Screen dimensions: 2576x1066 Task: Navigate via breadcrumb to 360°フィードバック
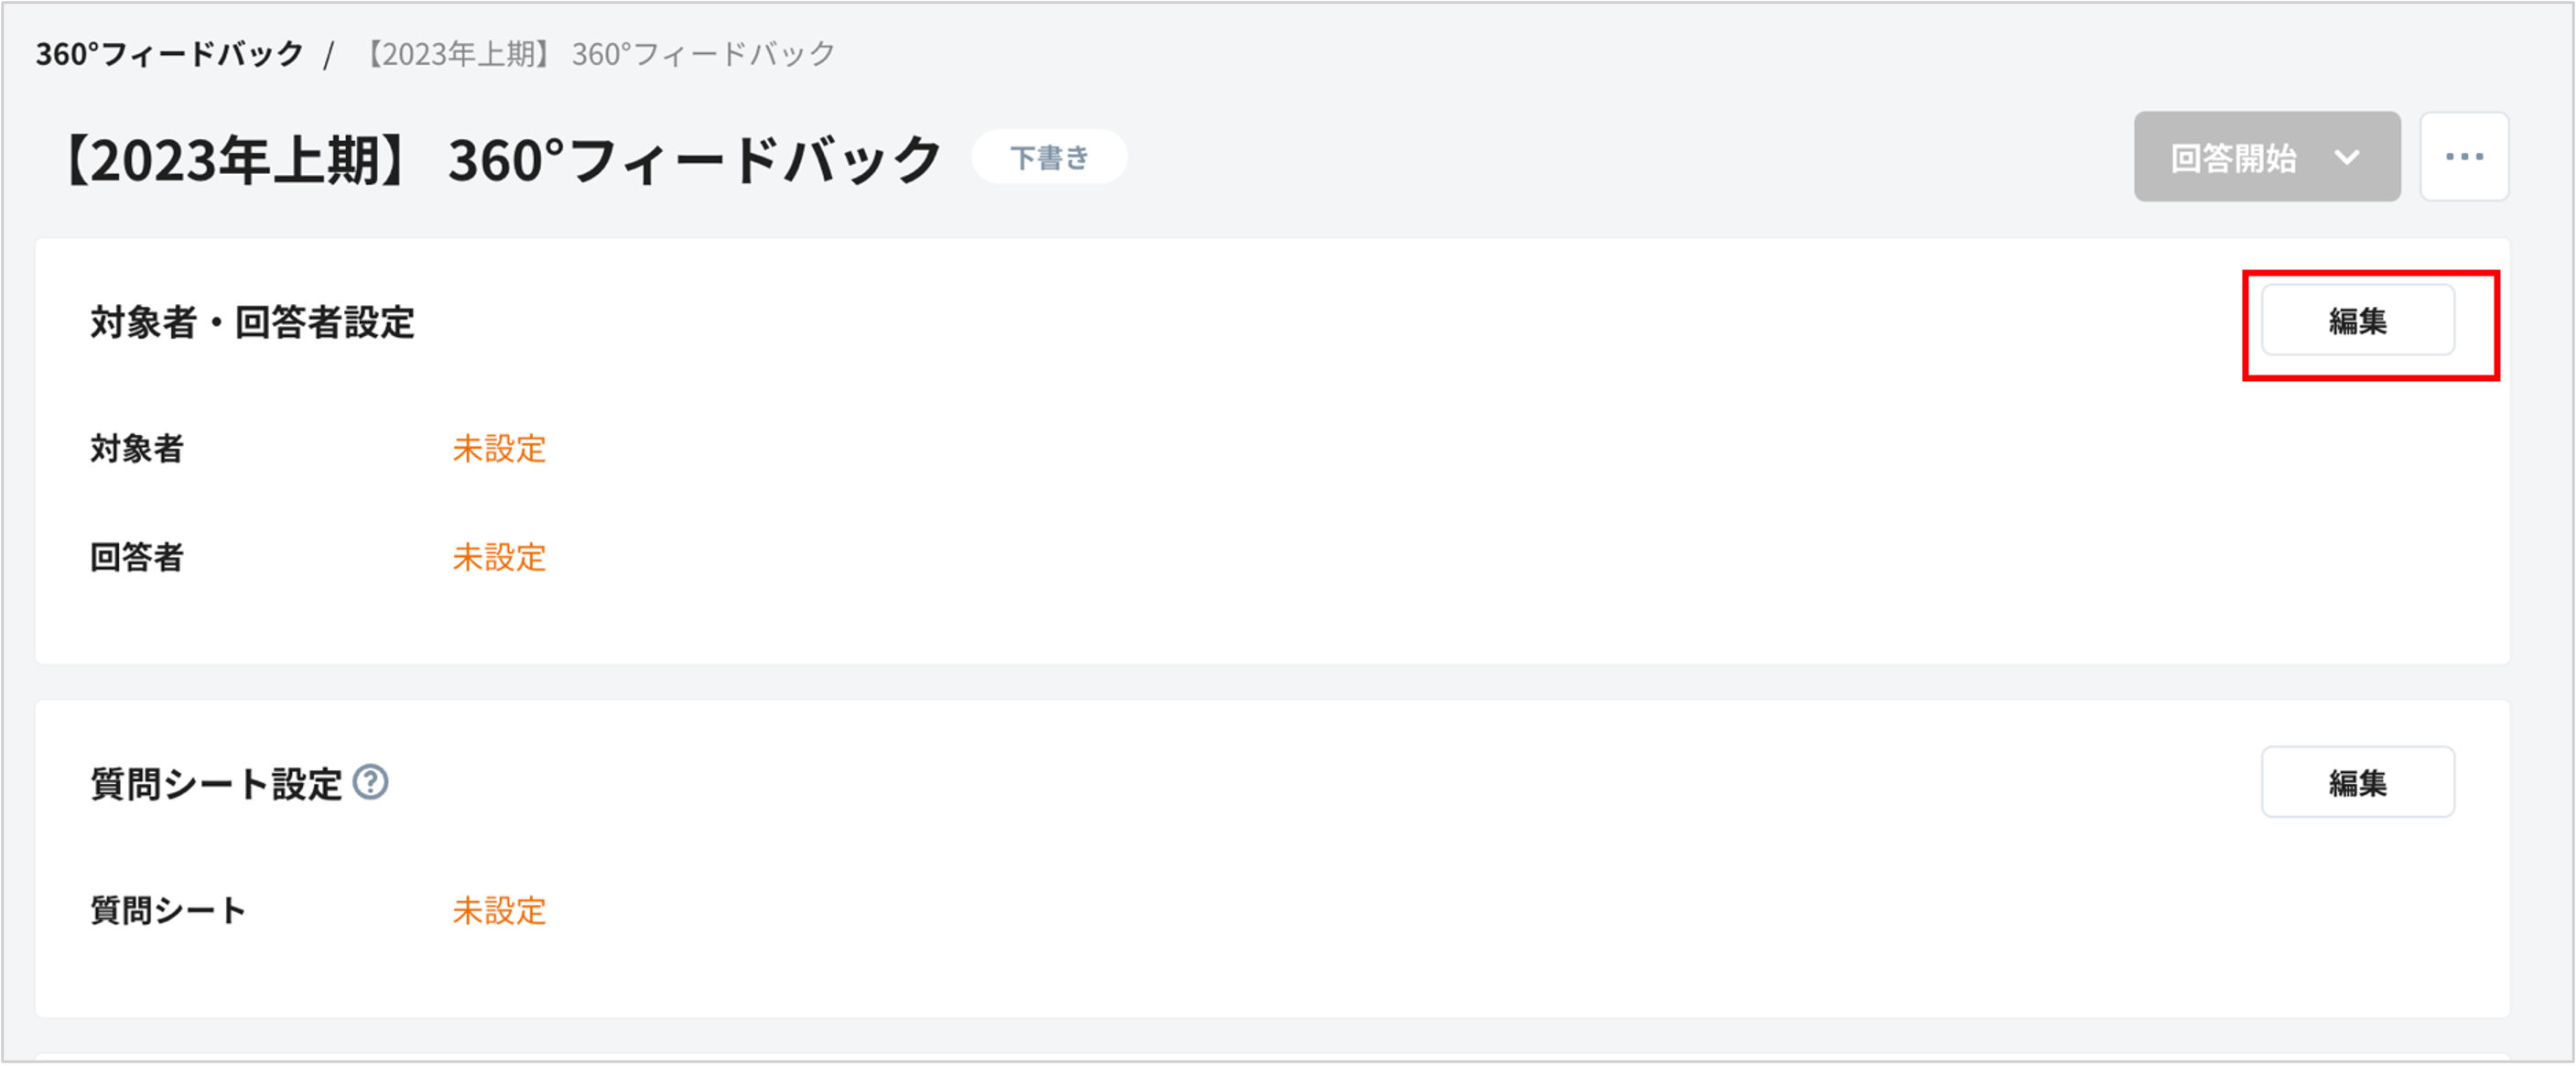click(x=166, y=54)
